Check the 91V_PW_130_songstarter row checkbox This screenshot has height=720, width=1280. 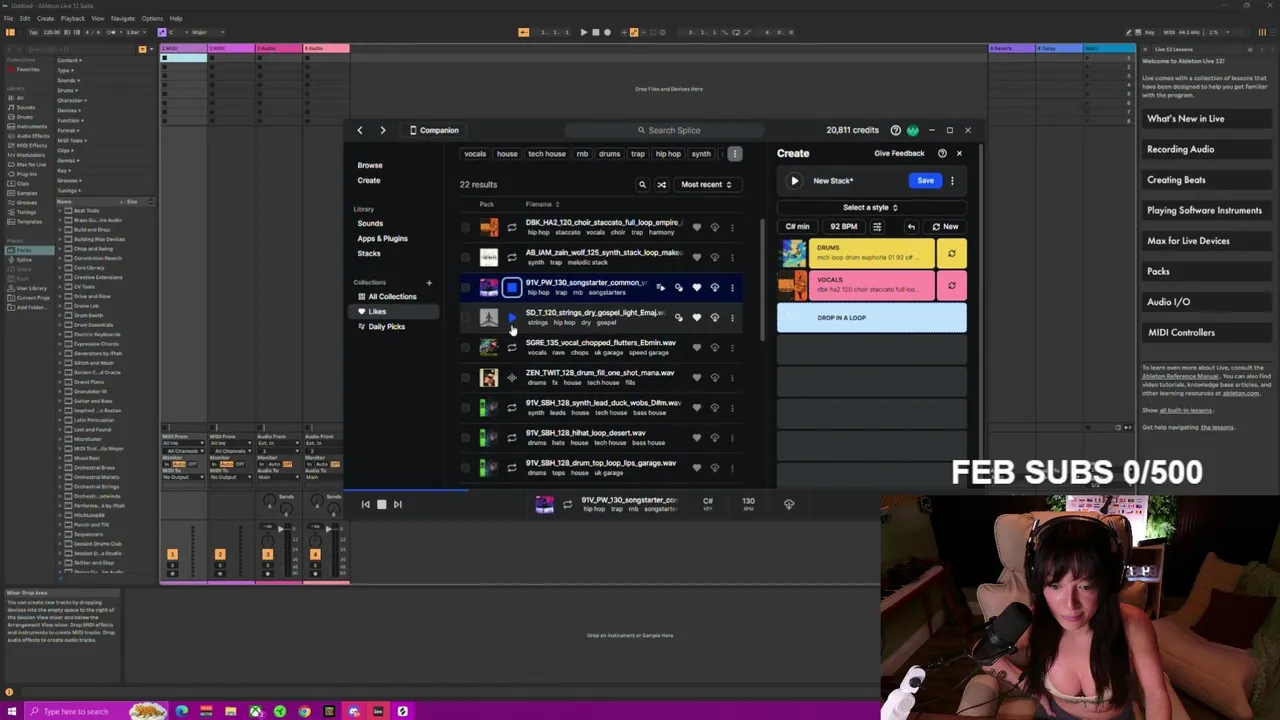click(x=466, y=288)
